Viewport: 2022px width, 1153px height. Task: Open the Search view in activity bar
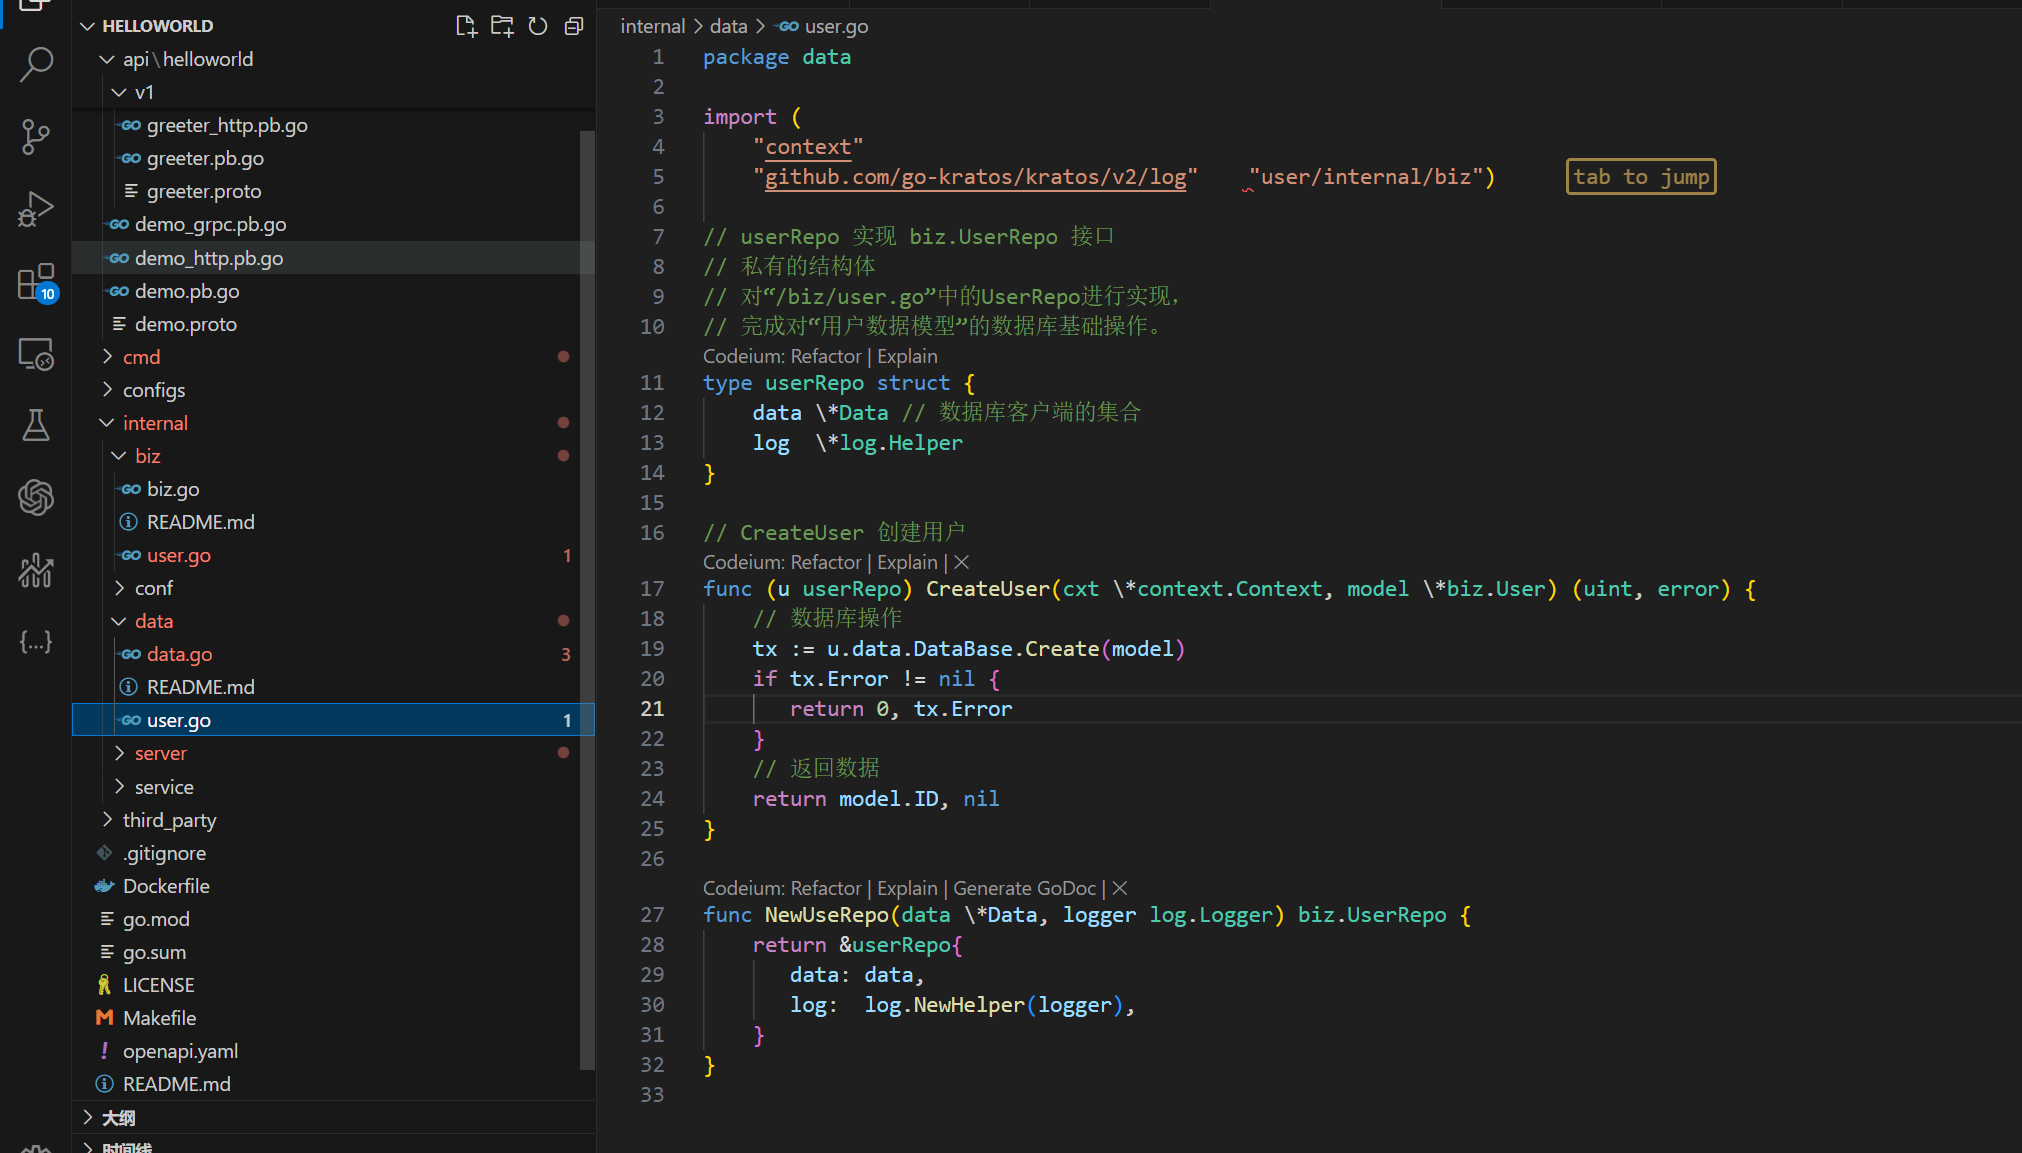[x=36, y=64]
